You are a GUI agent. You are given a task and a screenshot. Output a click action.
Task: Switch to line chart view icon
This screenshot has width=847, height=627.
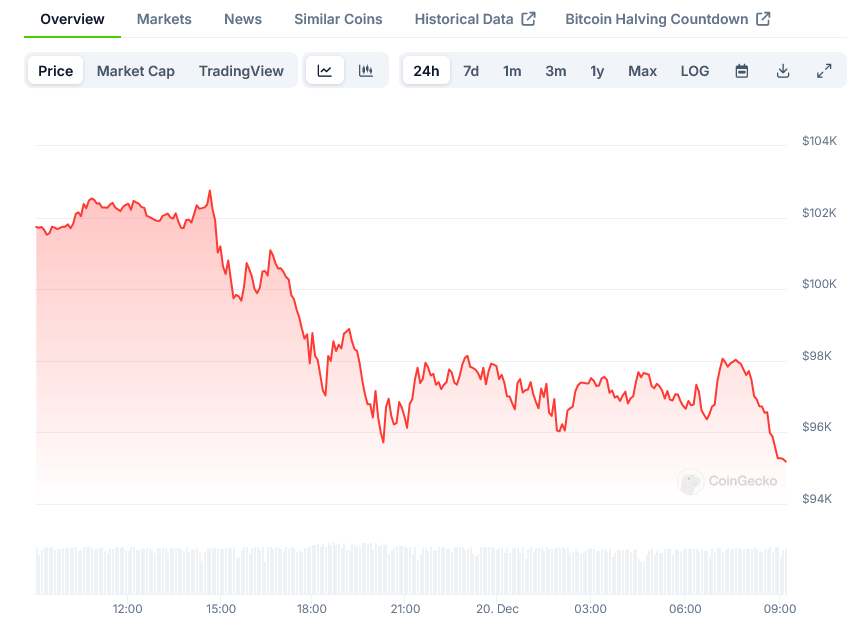pos(325,71)
